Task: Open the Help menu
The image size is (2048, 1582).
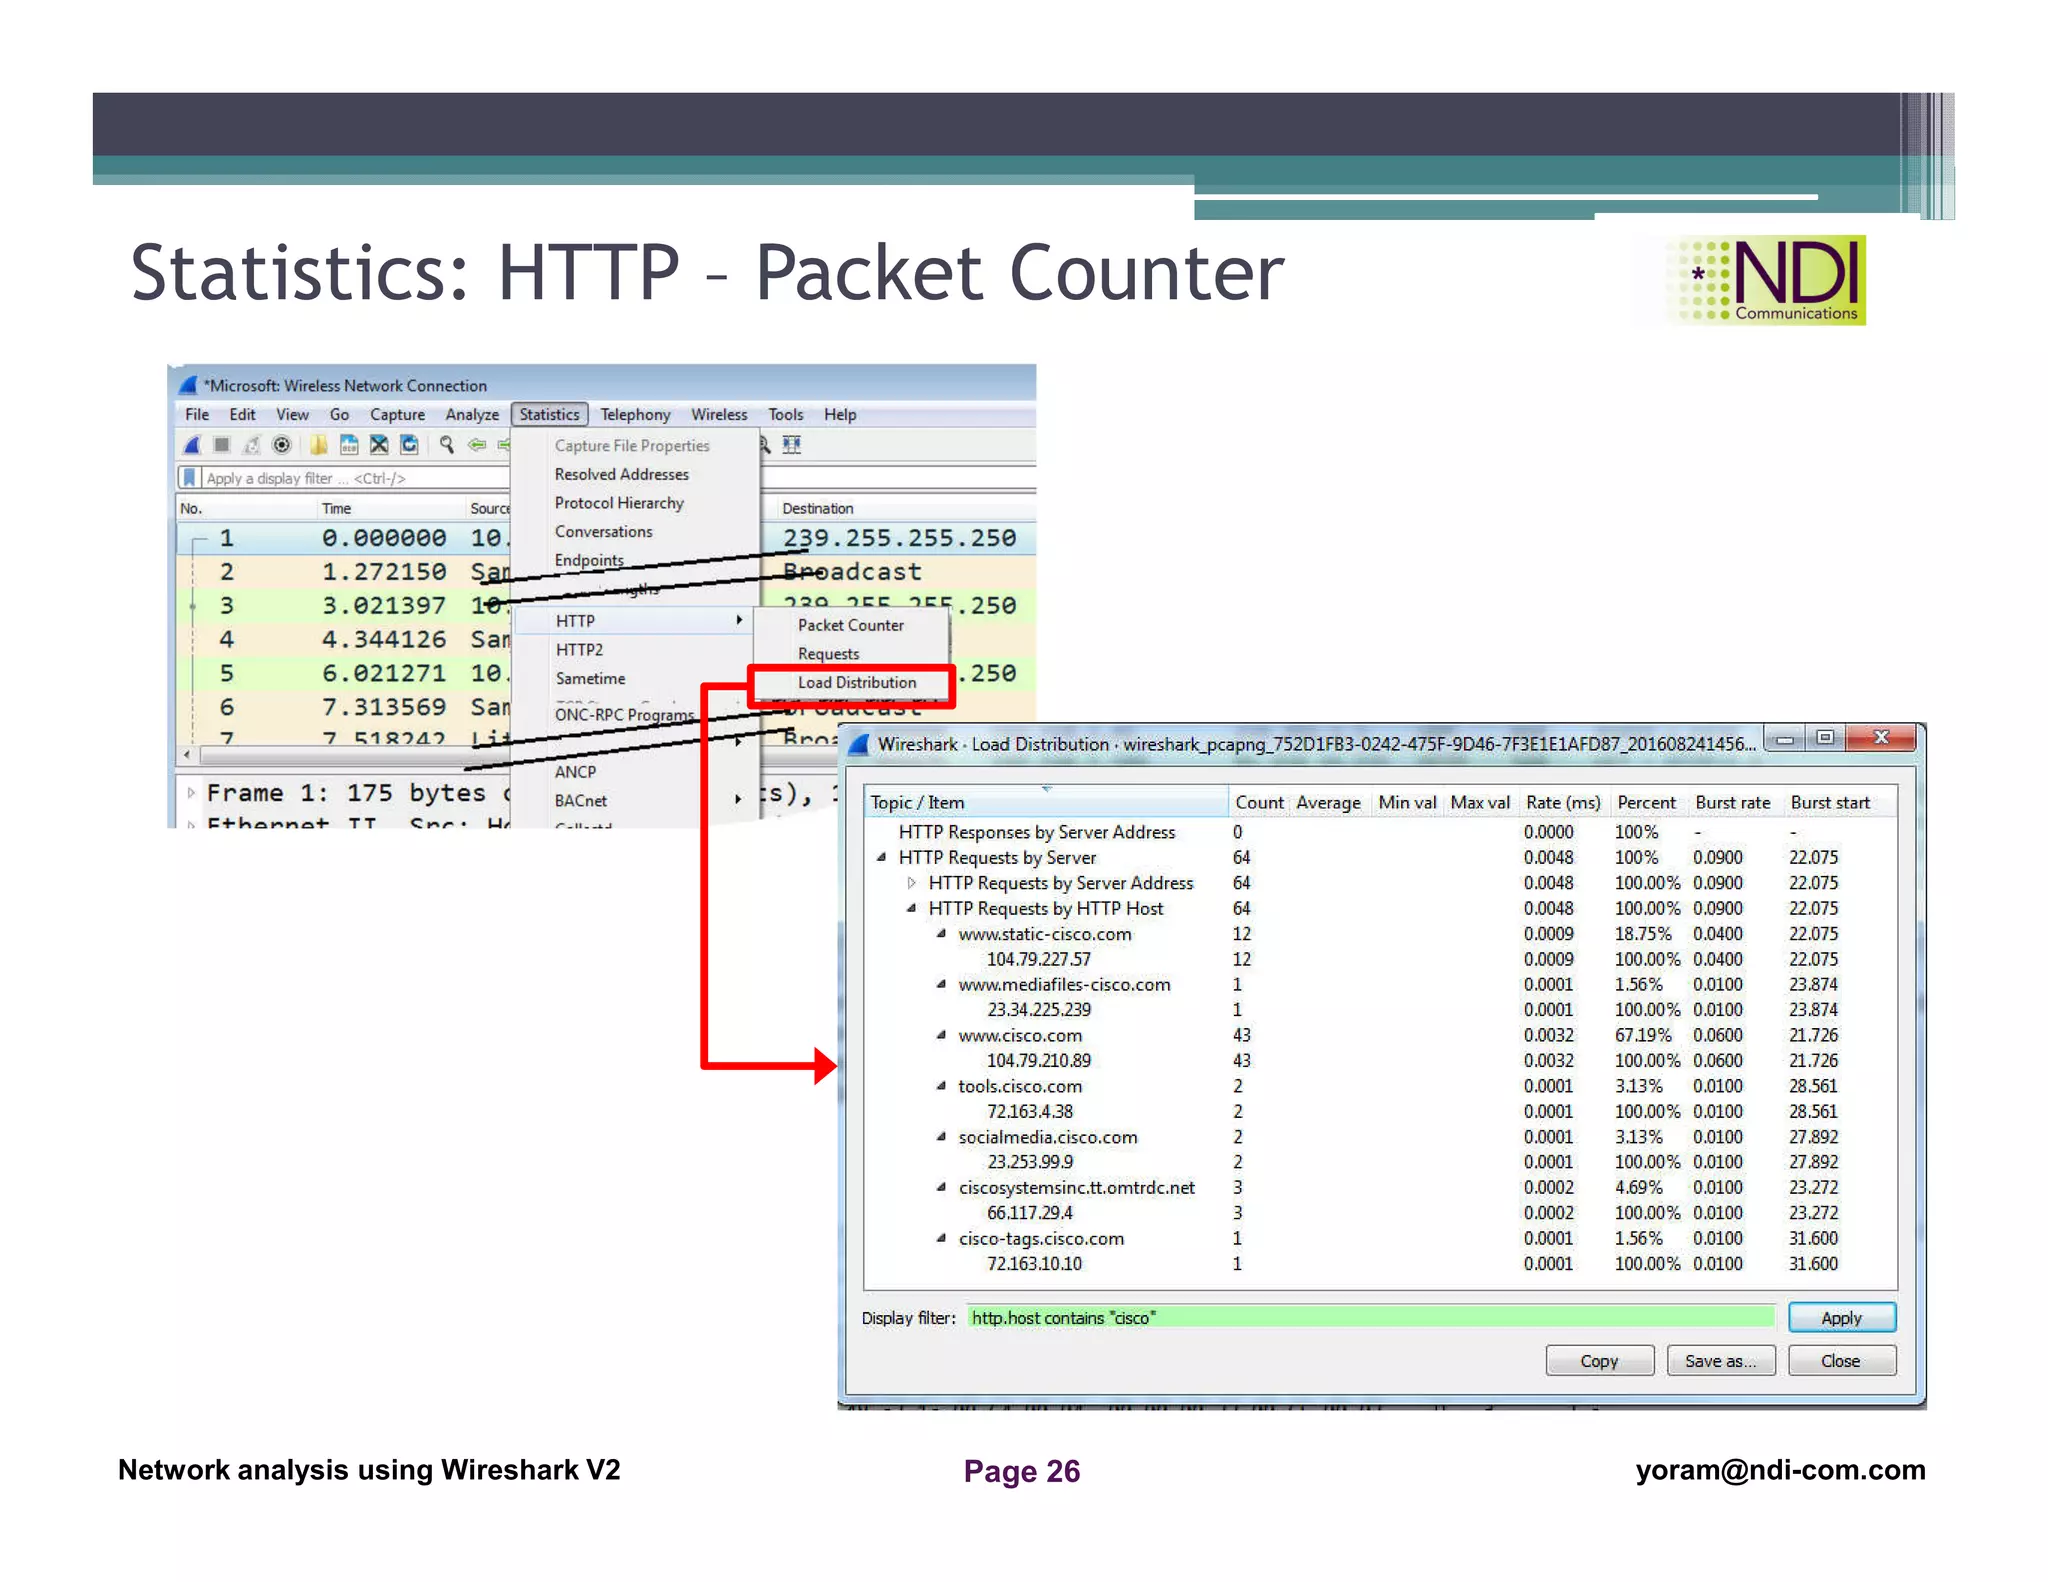Action: [840, 414]
